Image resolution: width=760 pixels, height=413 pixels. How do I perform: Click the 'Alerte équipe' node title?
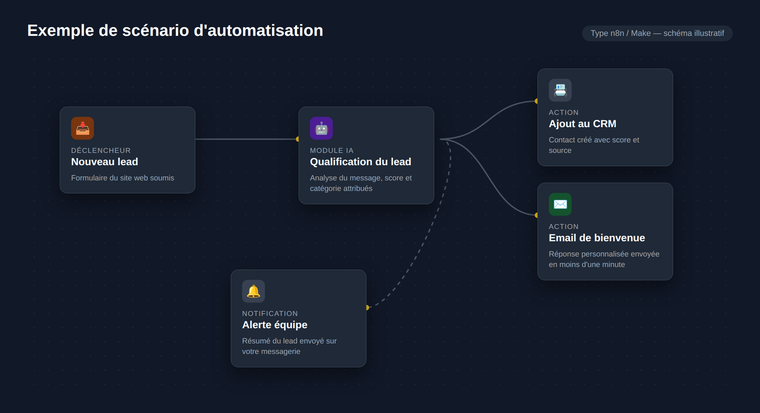coord(275,325)
